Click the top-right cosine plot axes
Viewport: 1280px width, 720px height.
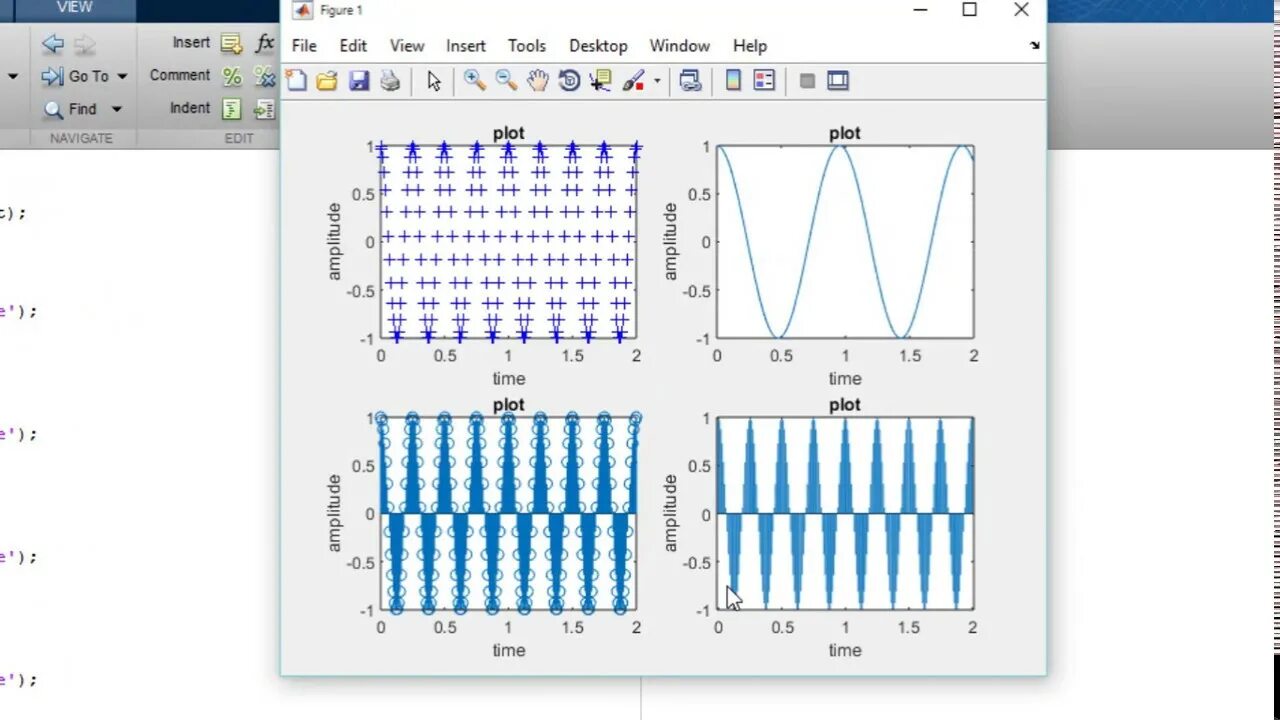(x=845, y=242)
